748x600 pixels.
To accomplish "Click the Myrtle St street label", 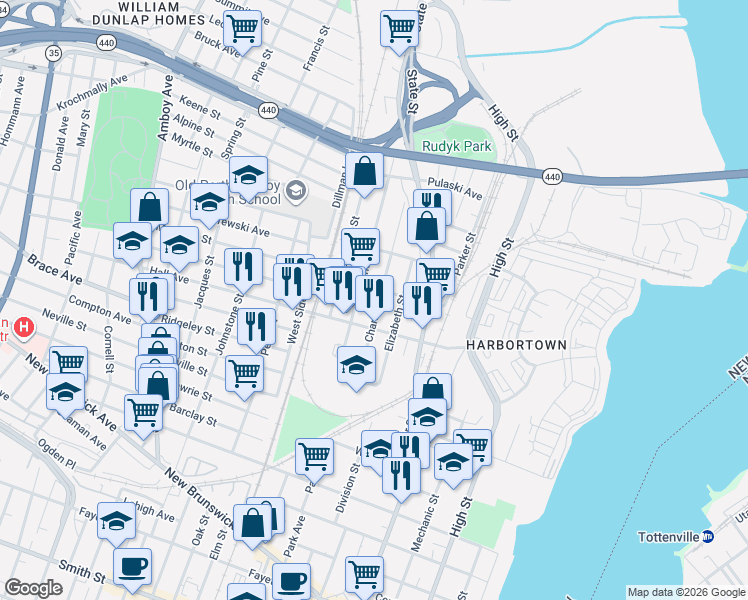I will click(192, 145).
